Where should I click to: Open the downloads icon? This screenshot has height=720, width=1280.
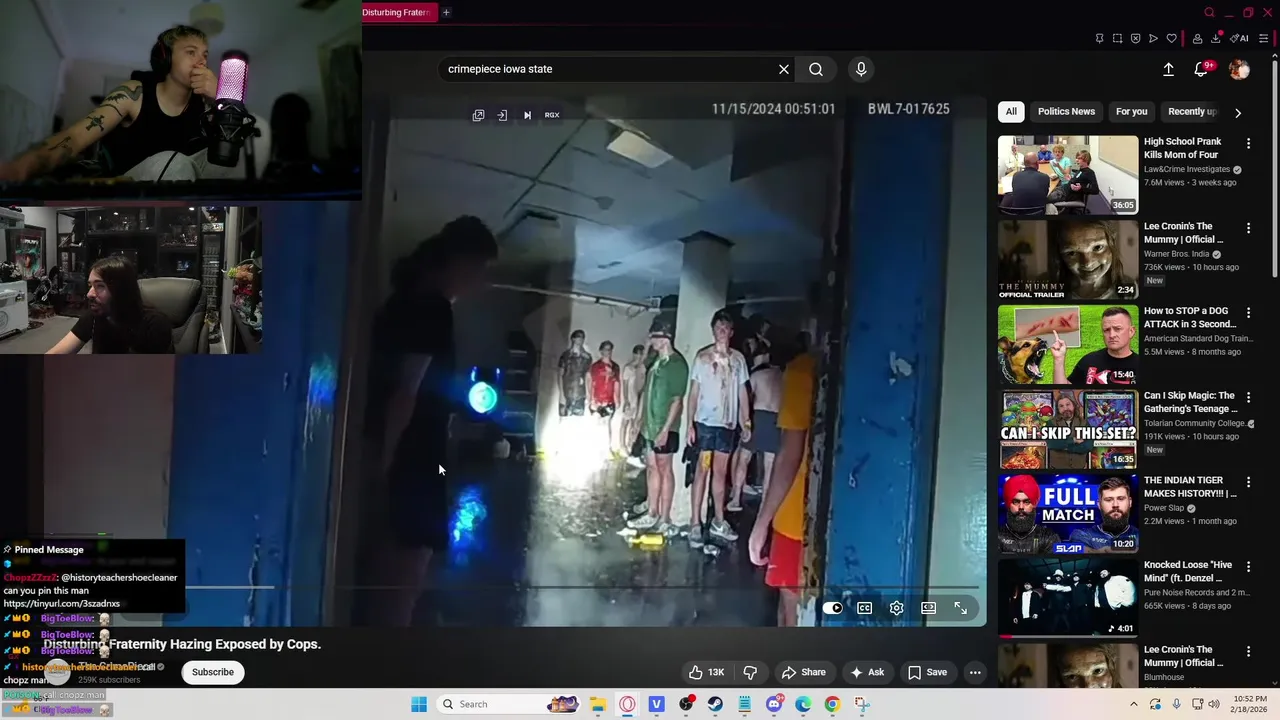point(1216,38)
